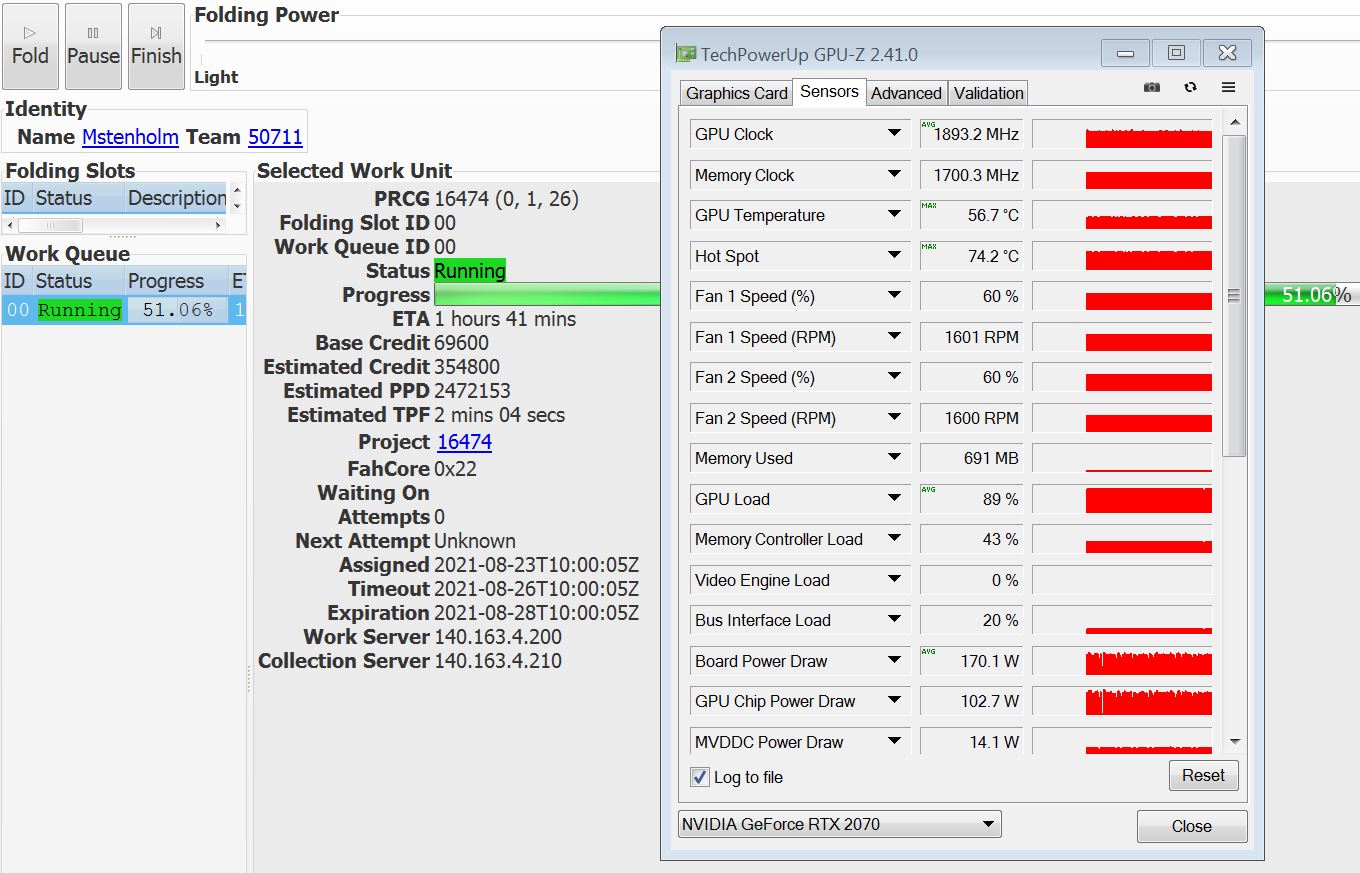Click the Folding Slots Status column header
1360x873 pixels.
click(78, 198)
